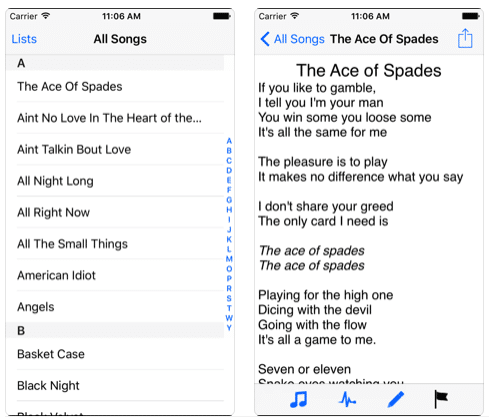Jump to letter S in side index
The image size is (489, 417).
pyautogui.click(x=229, y=298)
